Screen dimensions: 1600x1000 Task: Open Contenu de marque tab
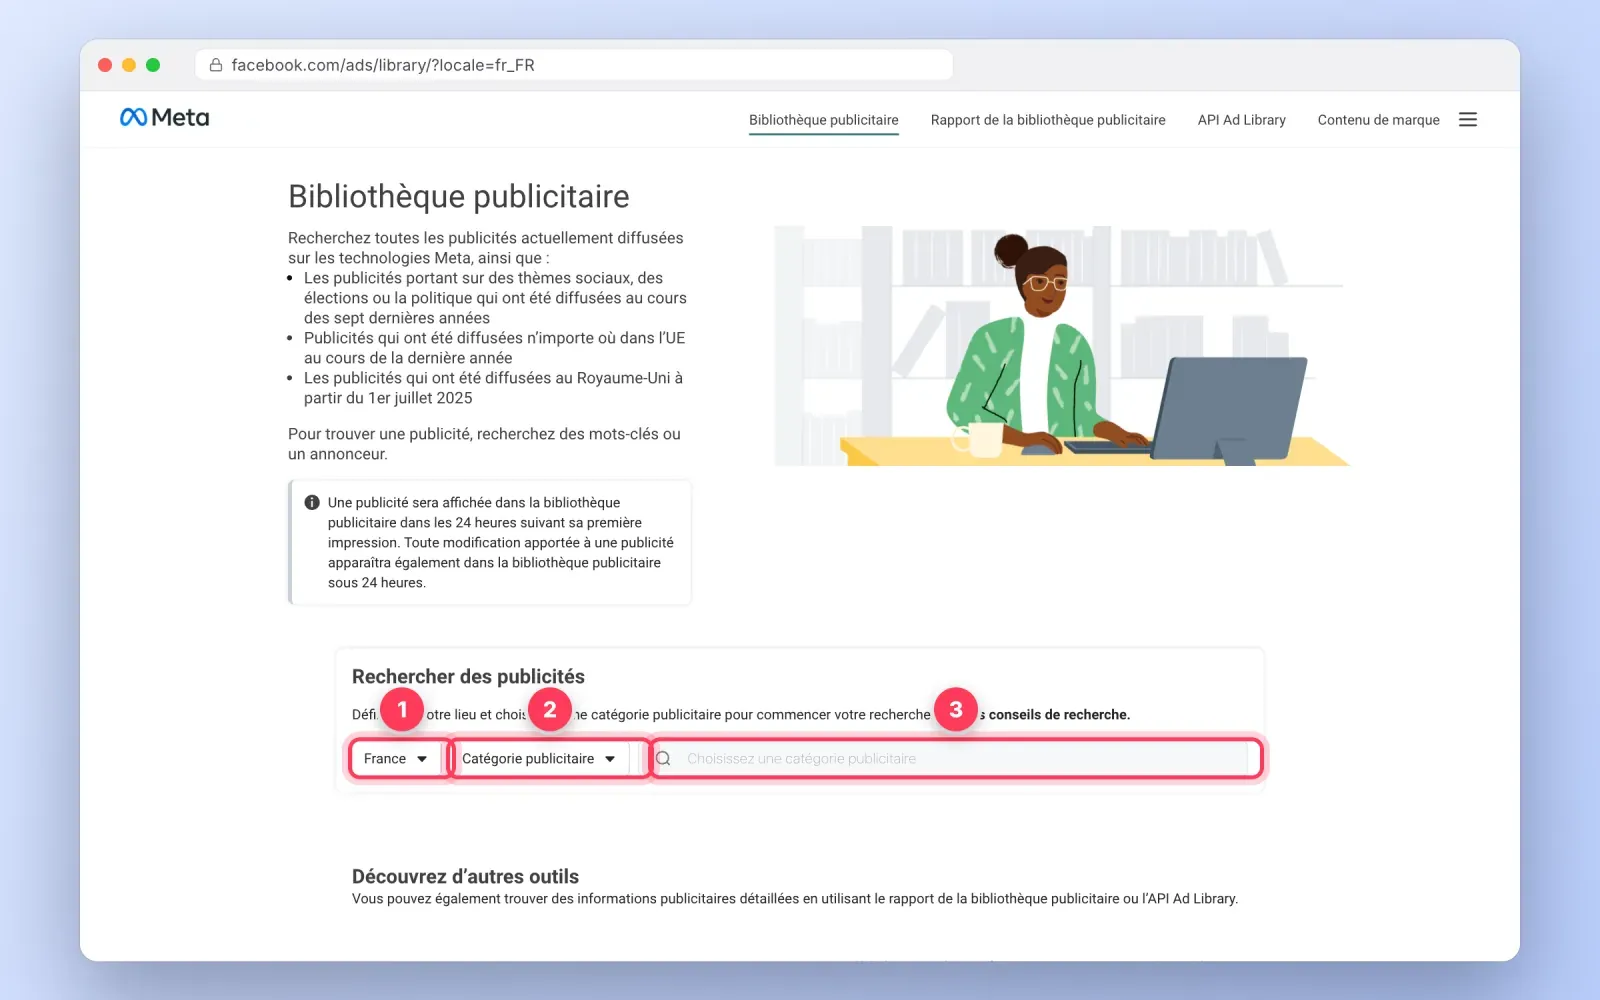(x=1378, y=120)
